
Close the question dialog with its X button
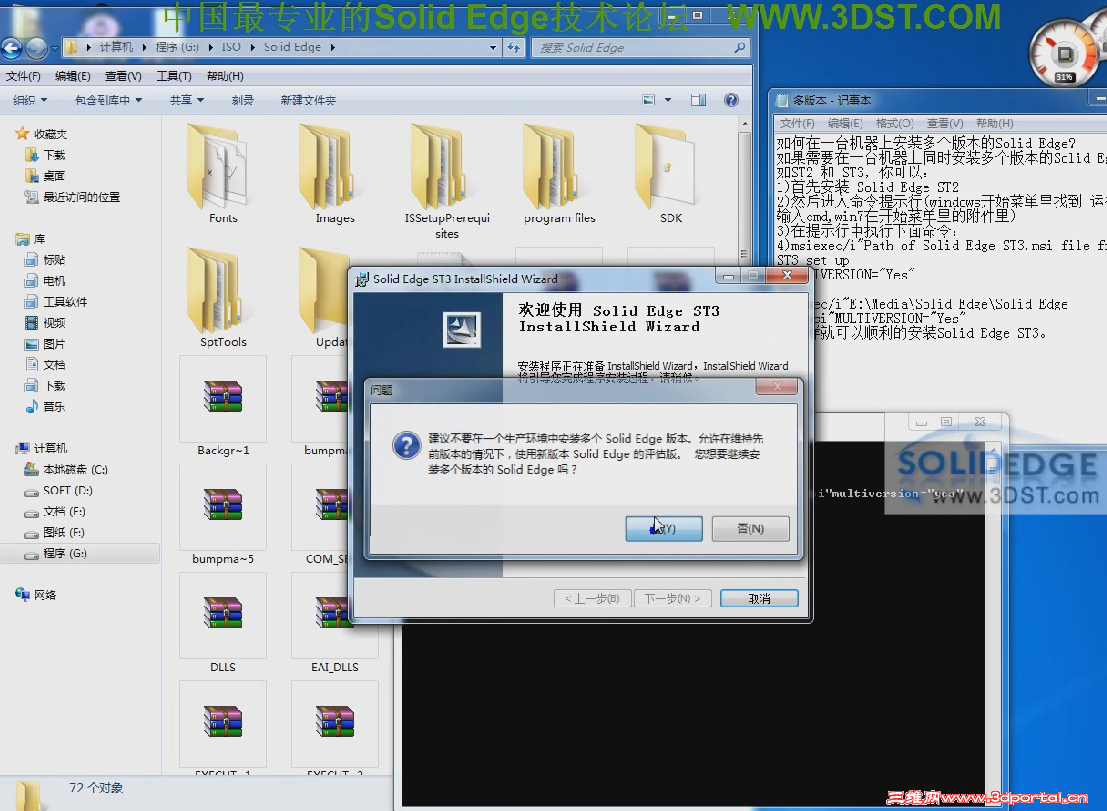pos(777,387)
